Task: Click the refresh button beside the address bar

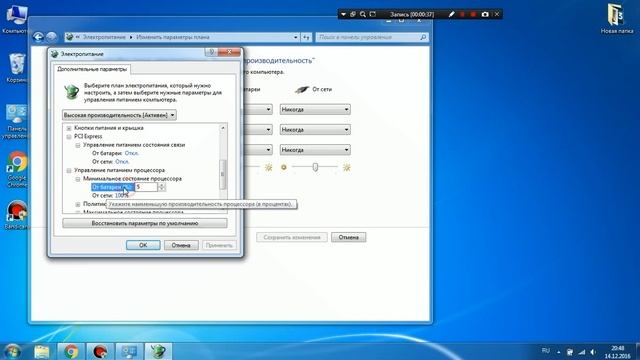Action: [x=306, y=37]
